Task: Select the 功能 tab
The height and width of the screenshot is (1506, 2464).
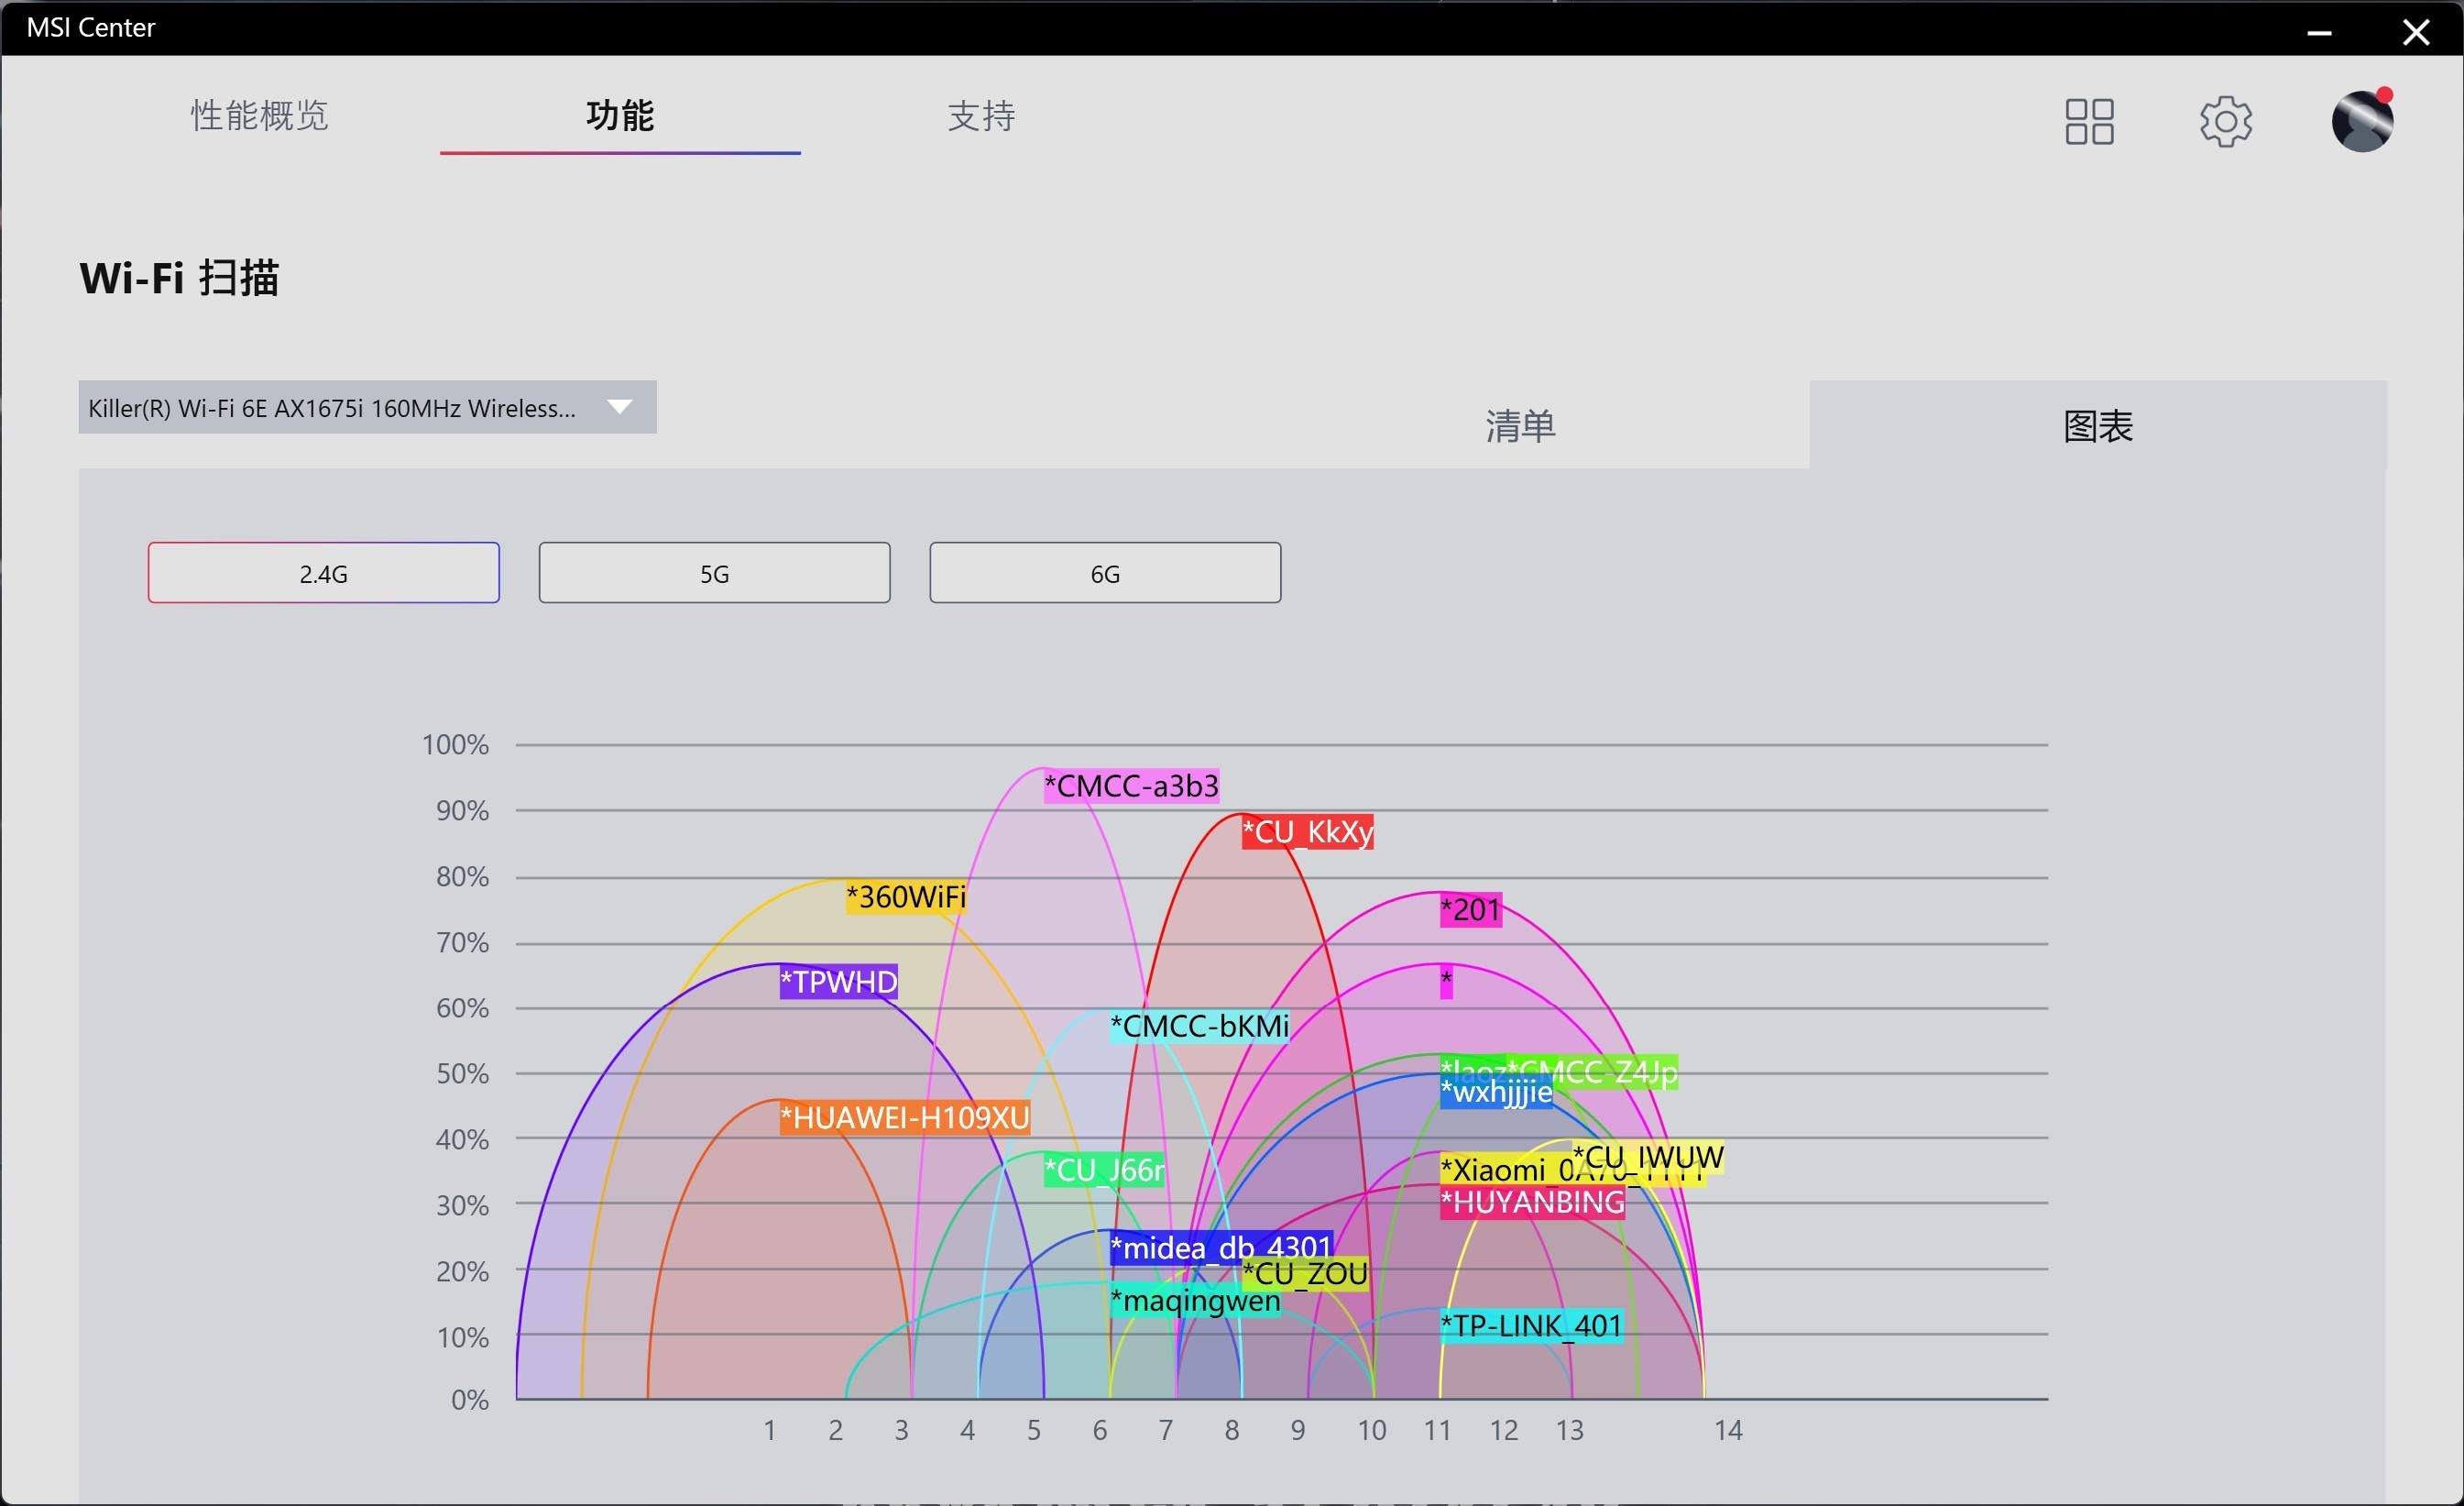Action: pyautogui.click(x=619, y=115)
